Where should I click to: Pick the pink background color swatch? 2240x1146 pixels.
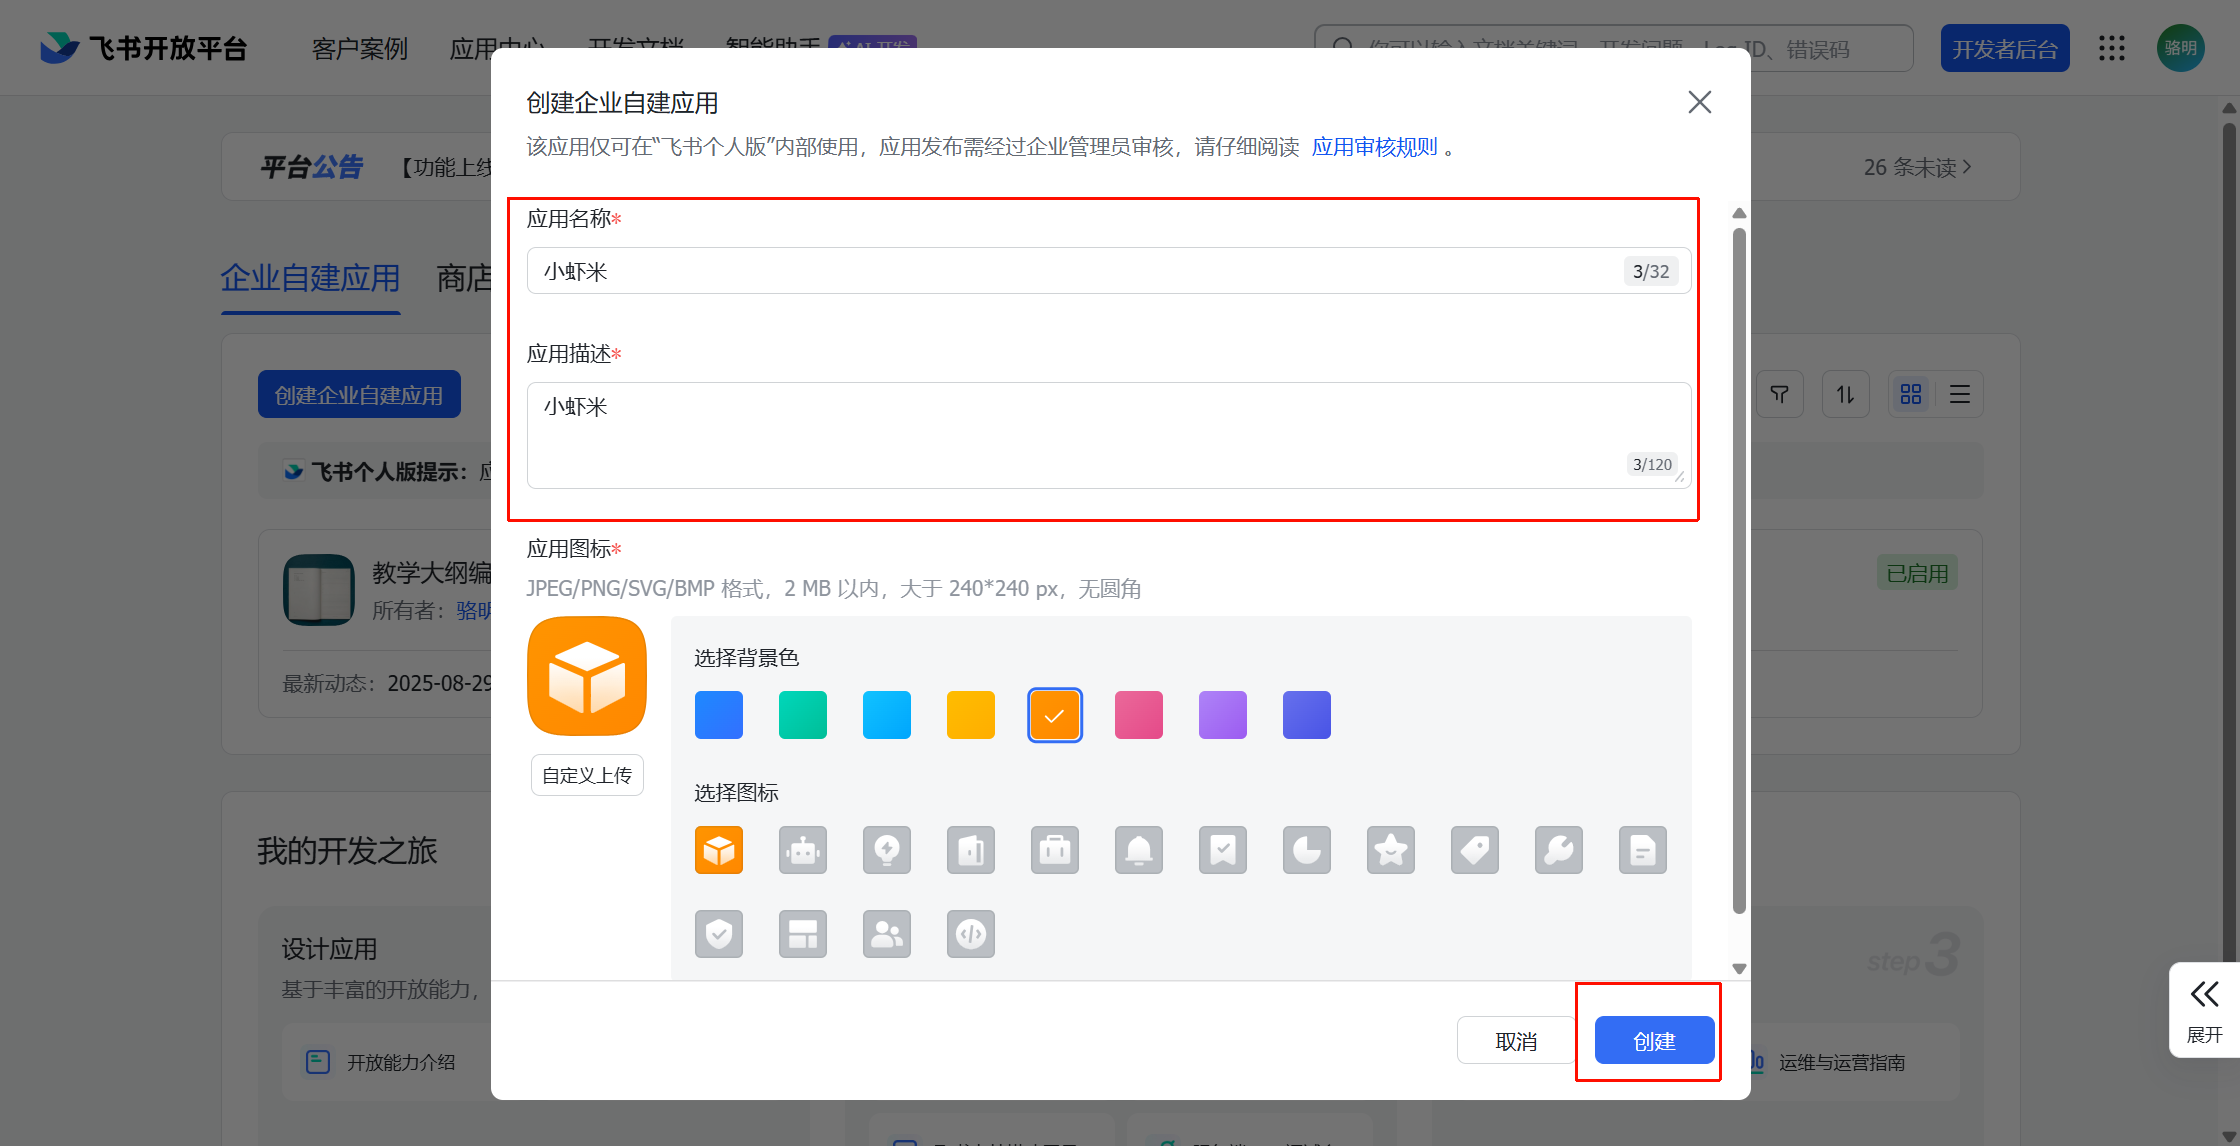click(x=1139, y=715)
